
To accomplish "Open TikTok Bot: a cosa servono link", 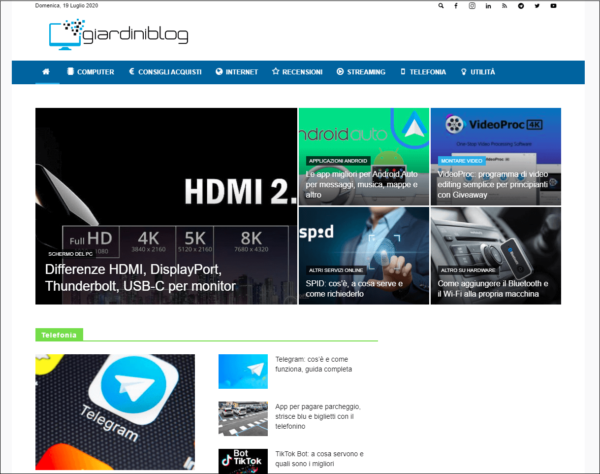I will click(x=319, y=459).
